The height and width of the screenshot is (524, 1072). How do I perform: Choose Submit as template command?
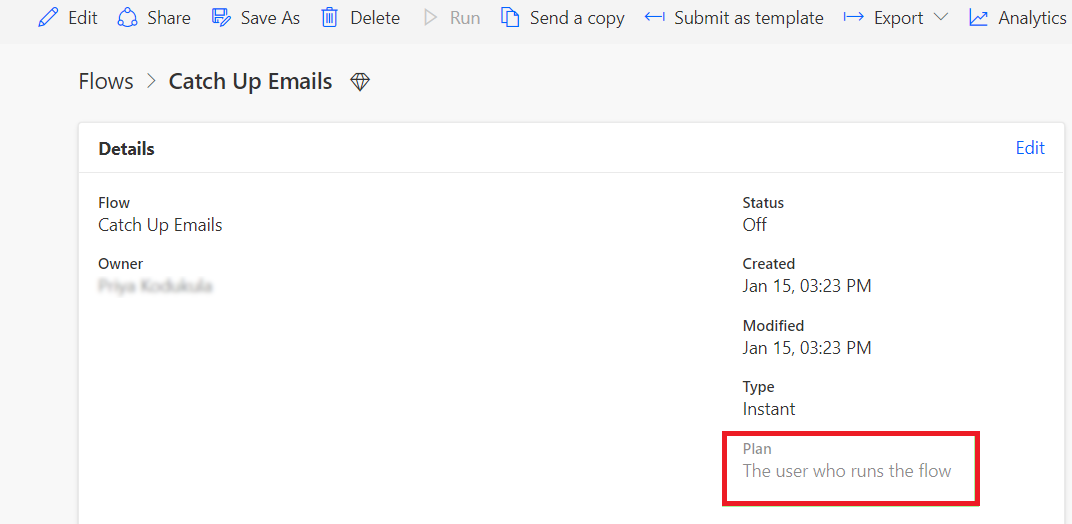pyautogui.click(x=749, y=18)
